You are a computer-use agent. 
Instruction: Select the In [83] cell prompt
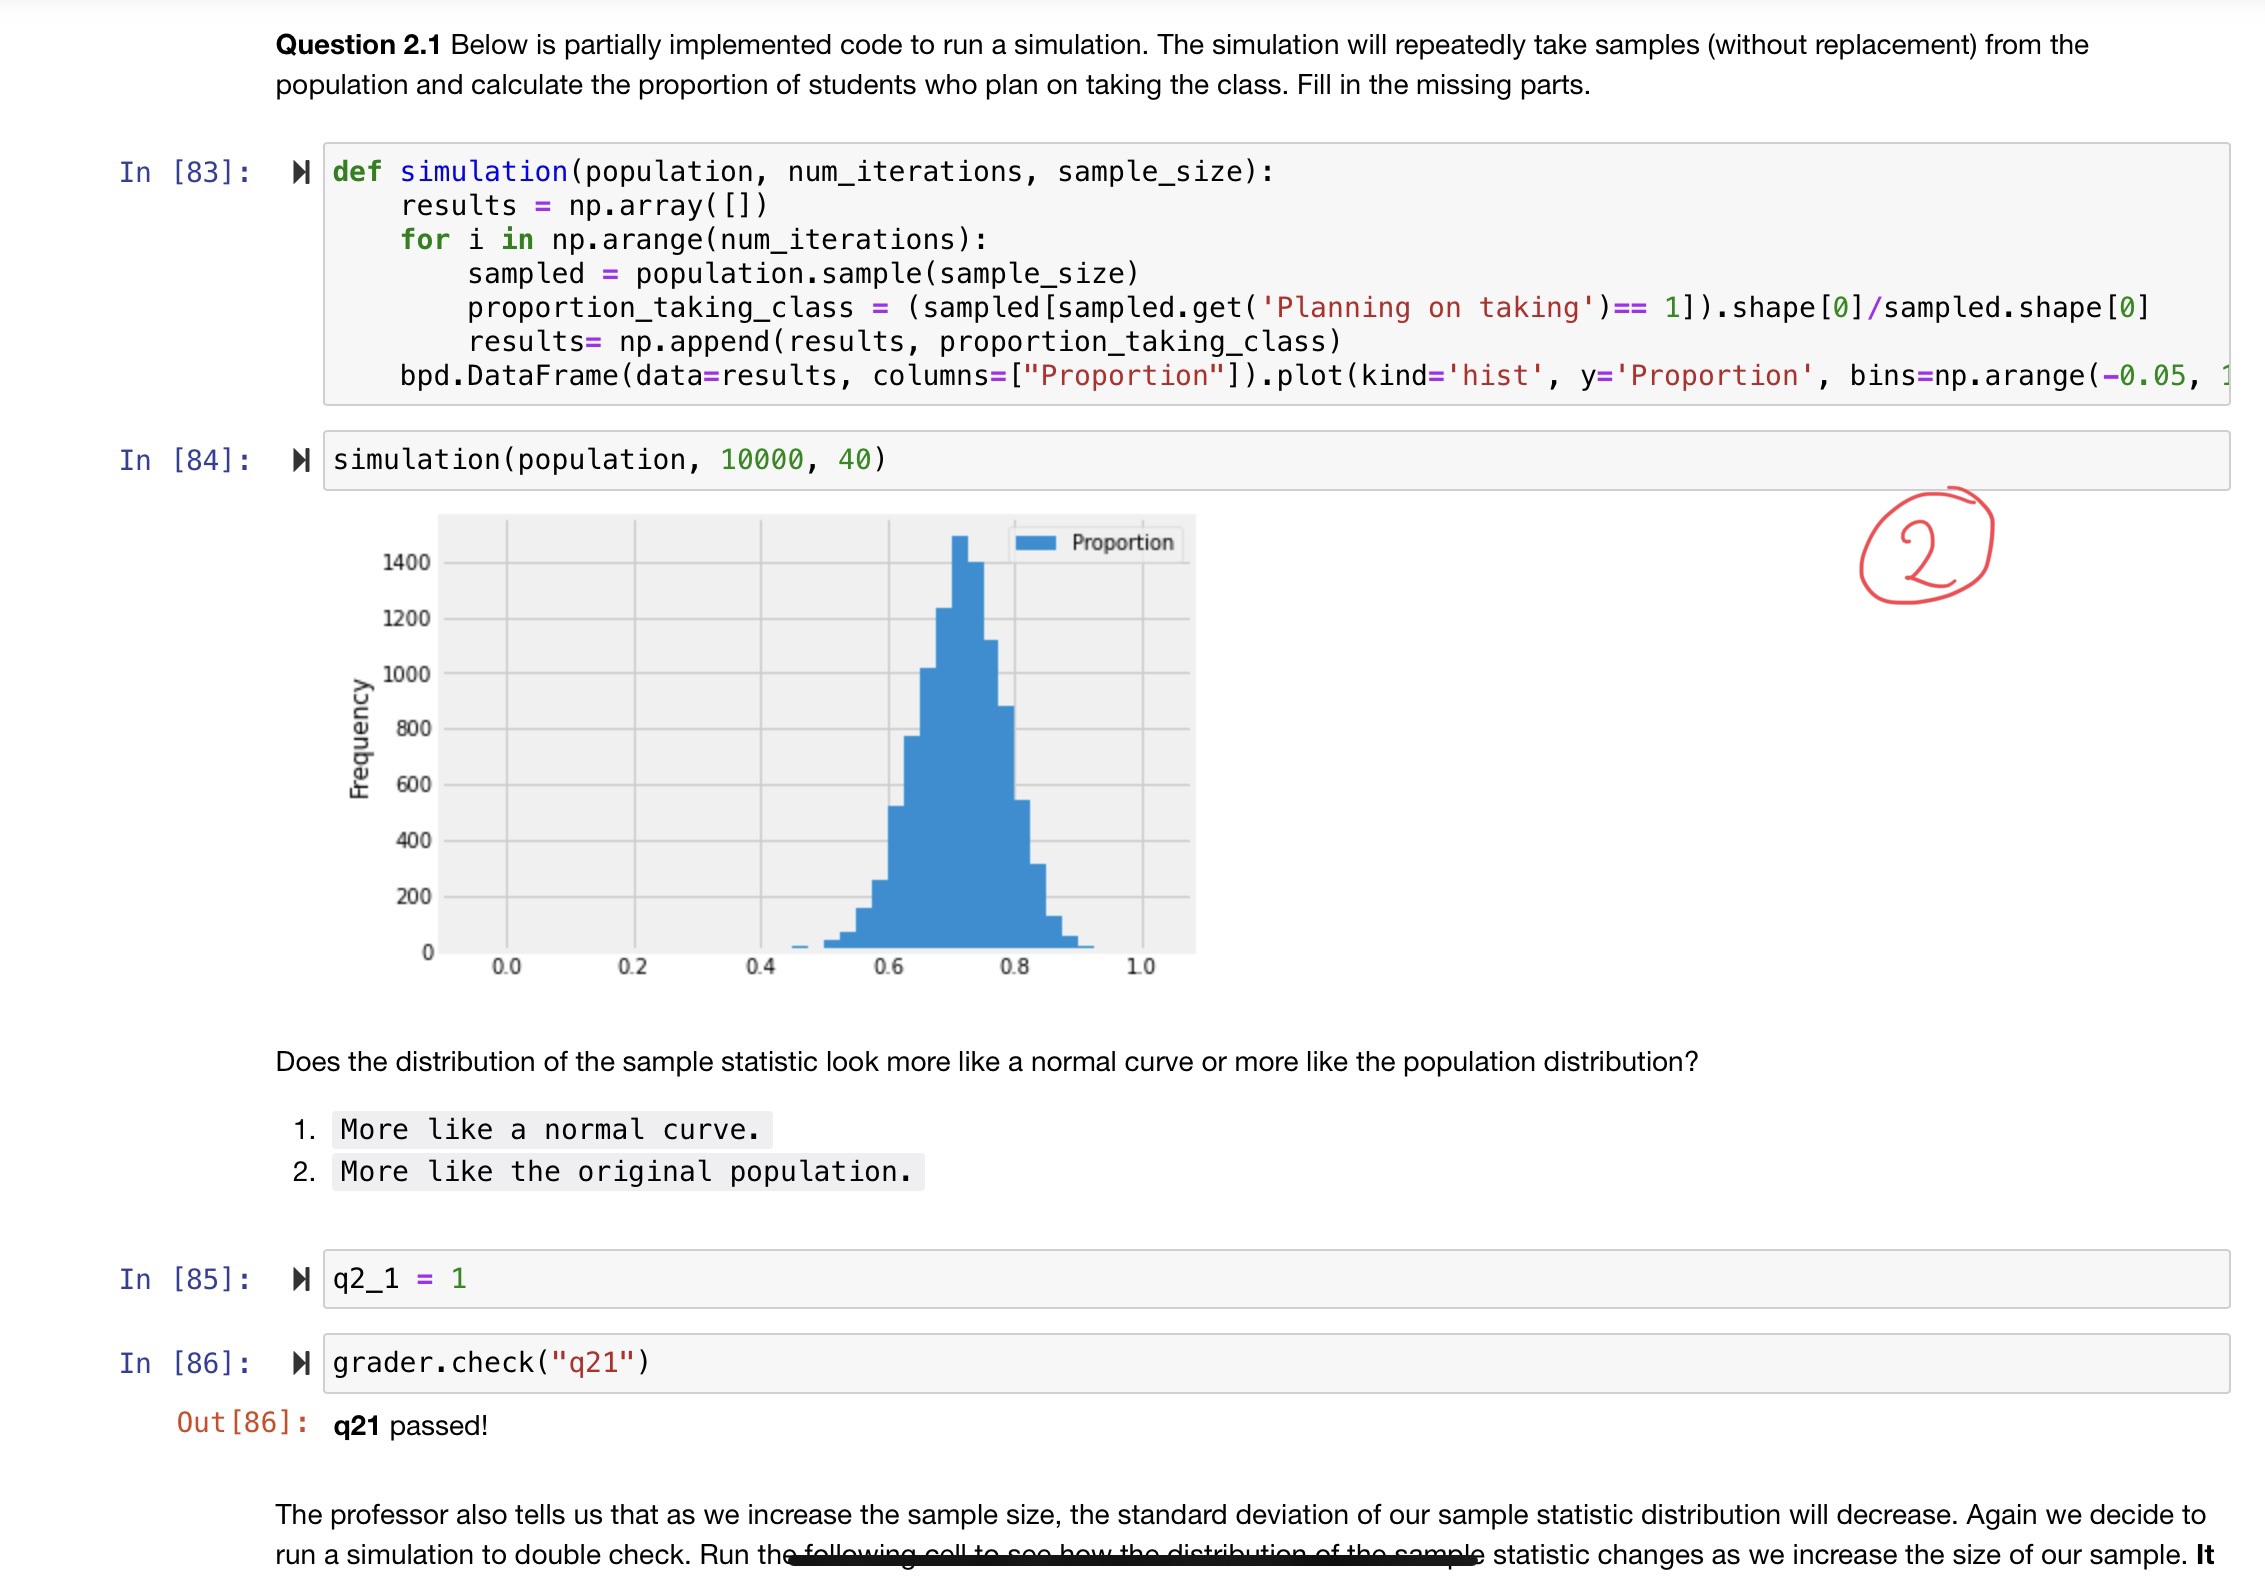click(184, 173)
